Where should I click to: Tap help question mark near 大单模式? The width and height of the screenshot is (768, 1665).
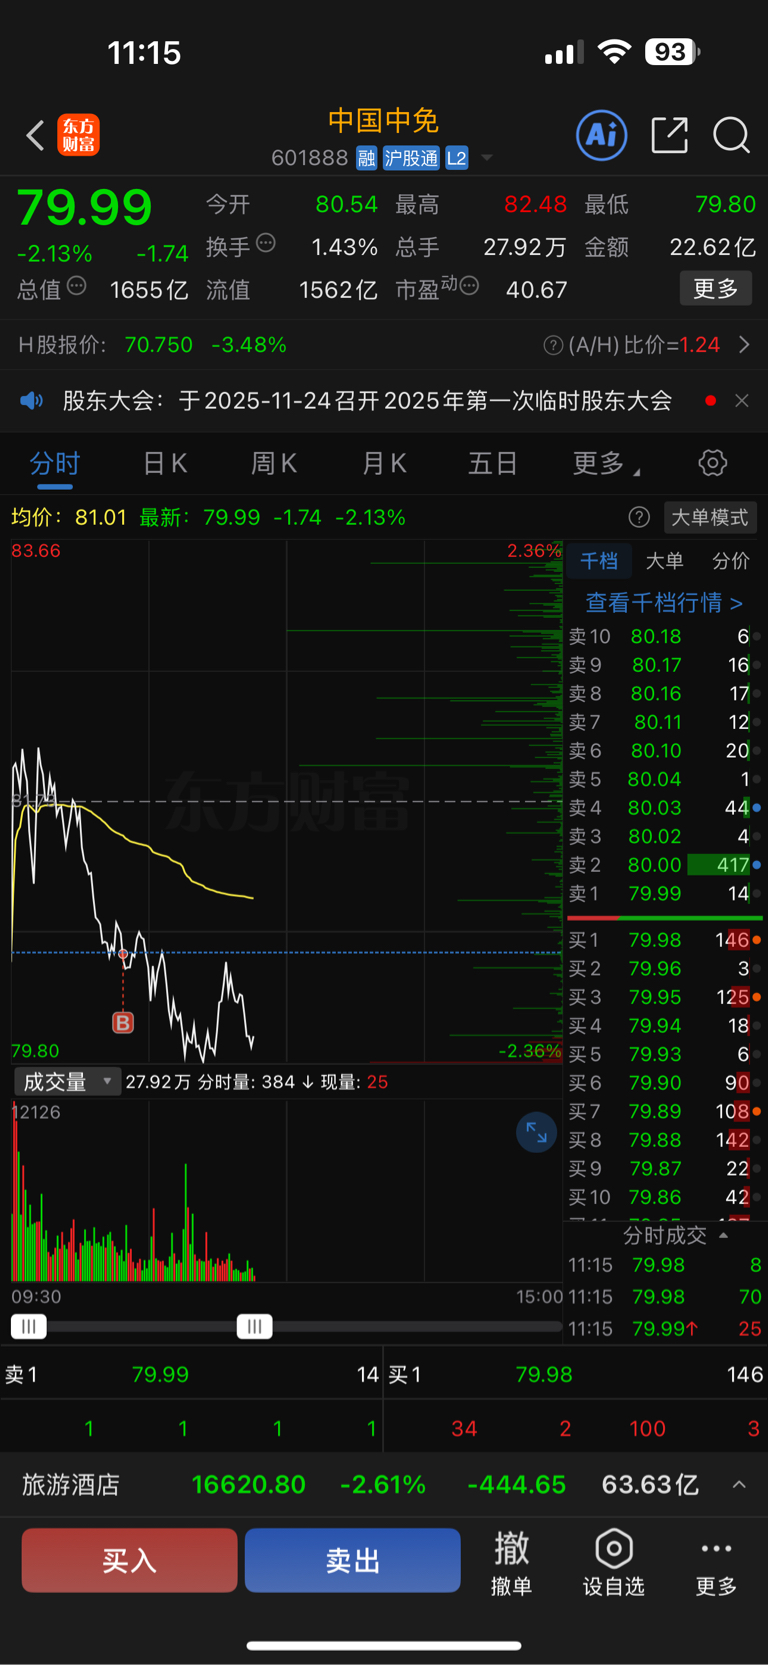(x=639, y=517)
